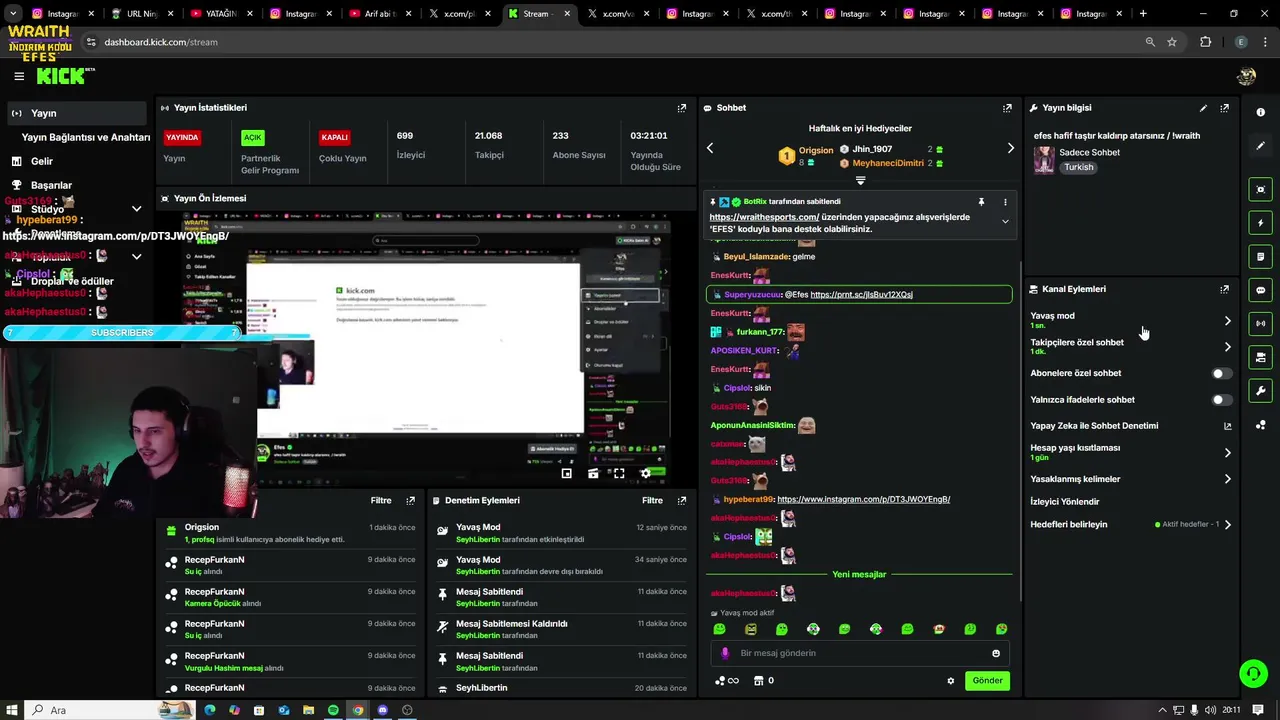
Task: Open Chrome from the Windows taskbar
Action: (358, 710)
